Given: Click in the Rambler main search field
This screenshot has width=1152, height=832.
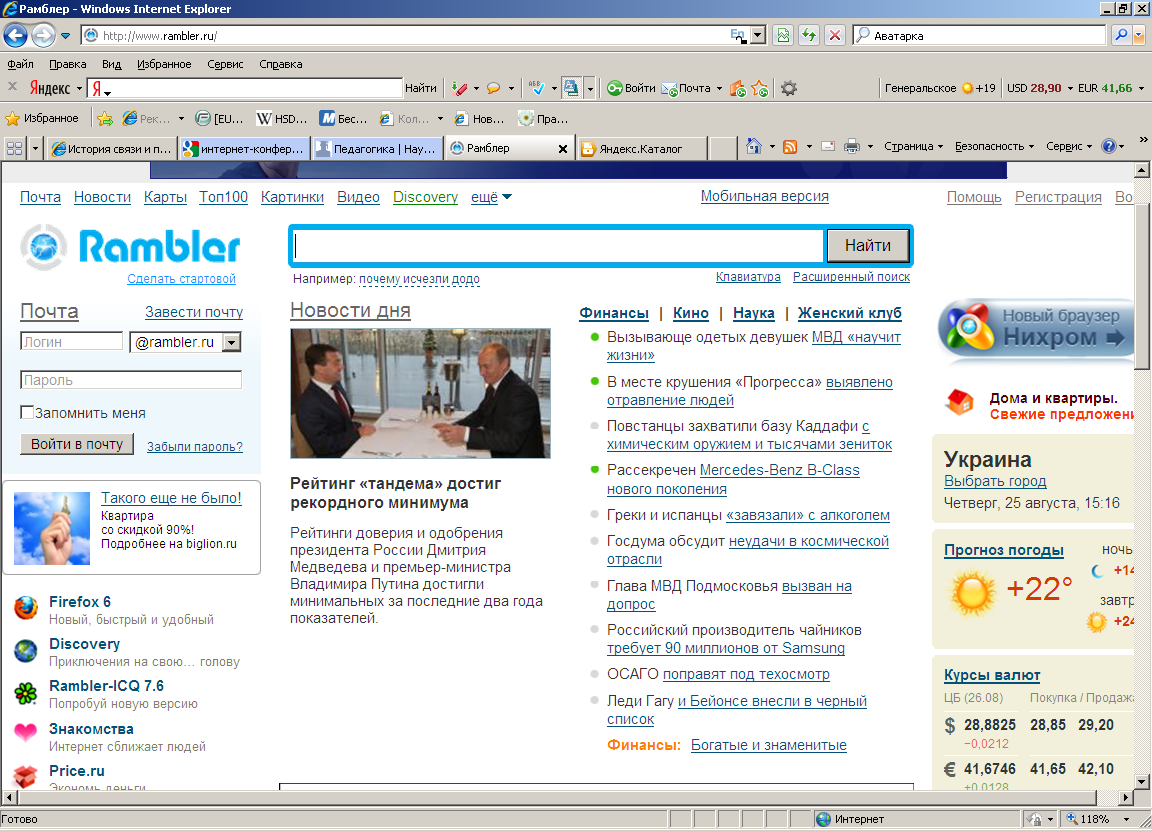Looking at the screenshot, I should (x=558, y=245).
